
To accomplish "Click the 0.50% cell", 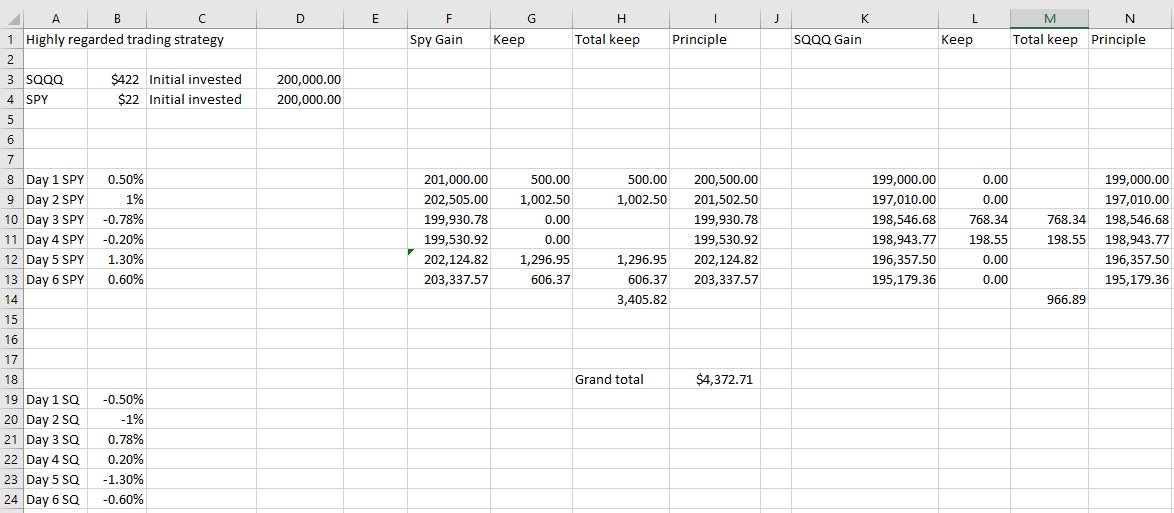I will 117,179.
